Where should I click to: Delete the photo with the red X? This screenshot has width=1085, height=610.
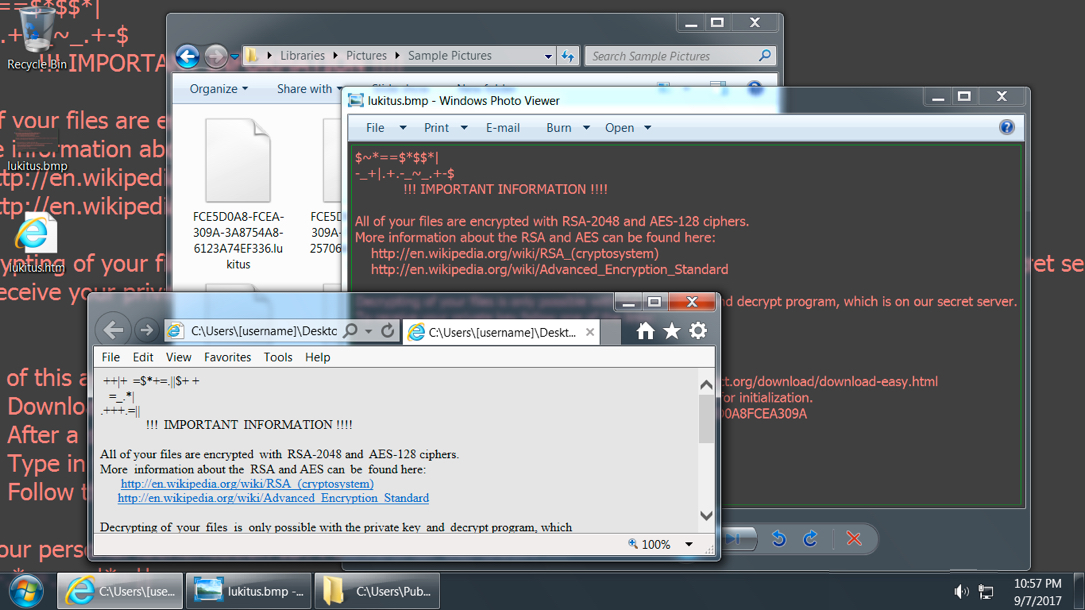(x=854, y=539)
